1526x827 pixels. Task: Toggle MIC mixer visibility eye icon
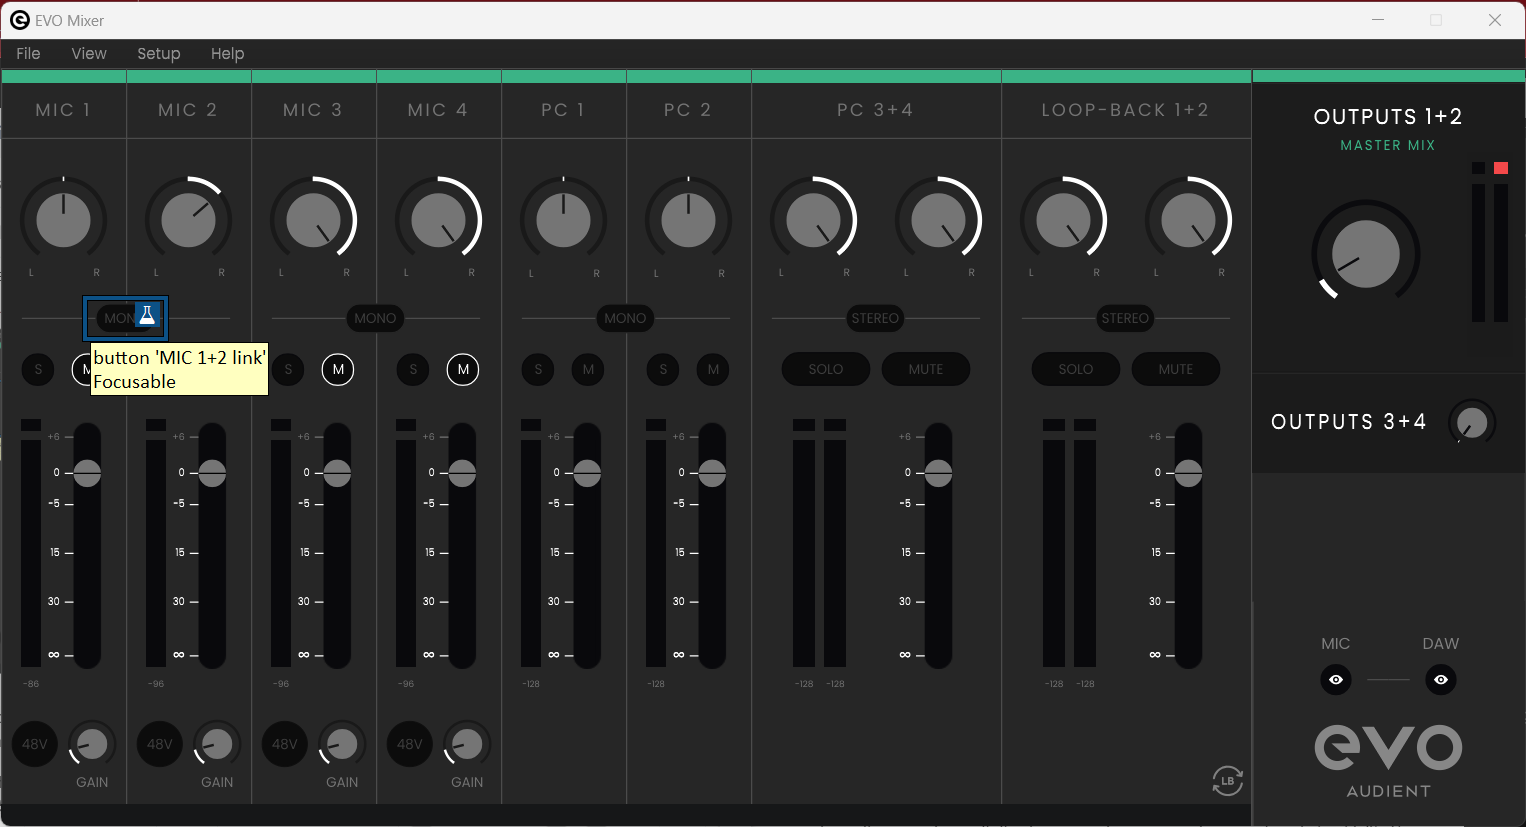1335,680
